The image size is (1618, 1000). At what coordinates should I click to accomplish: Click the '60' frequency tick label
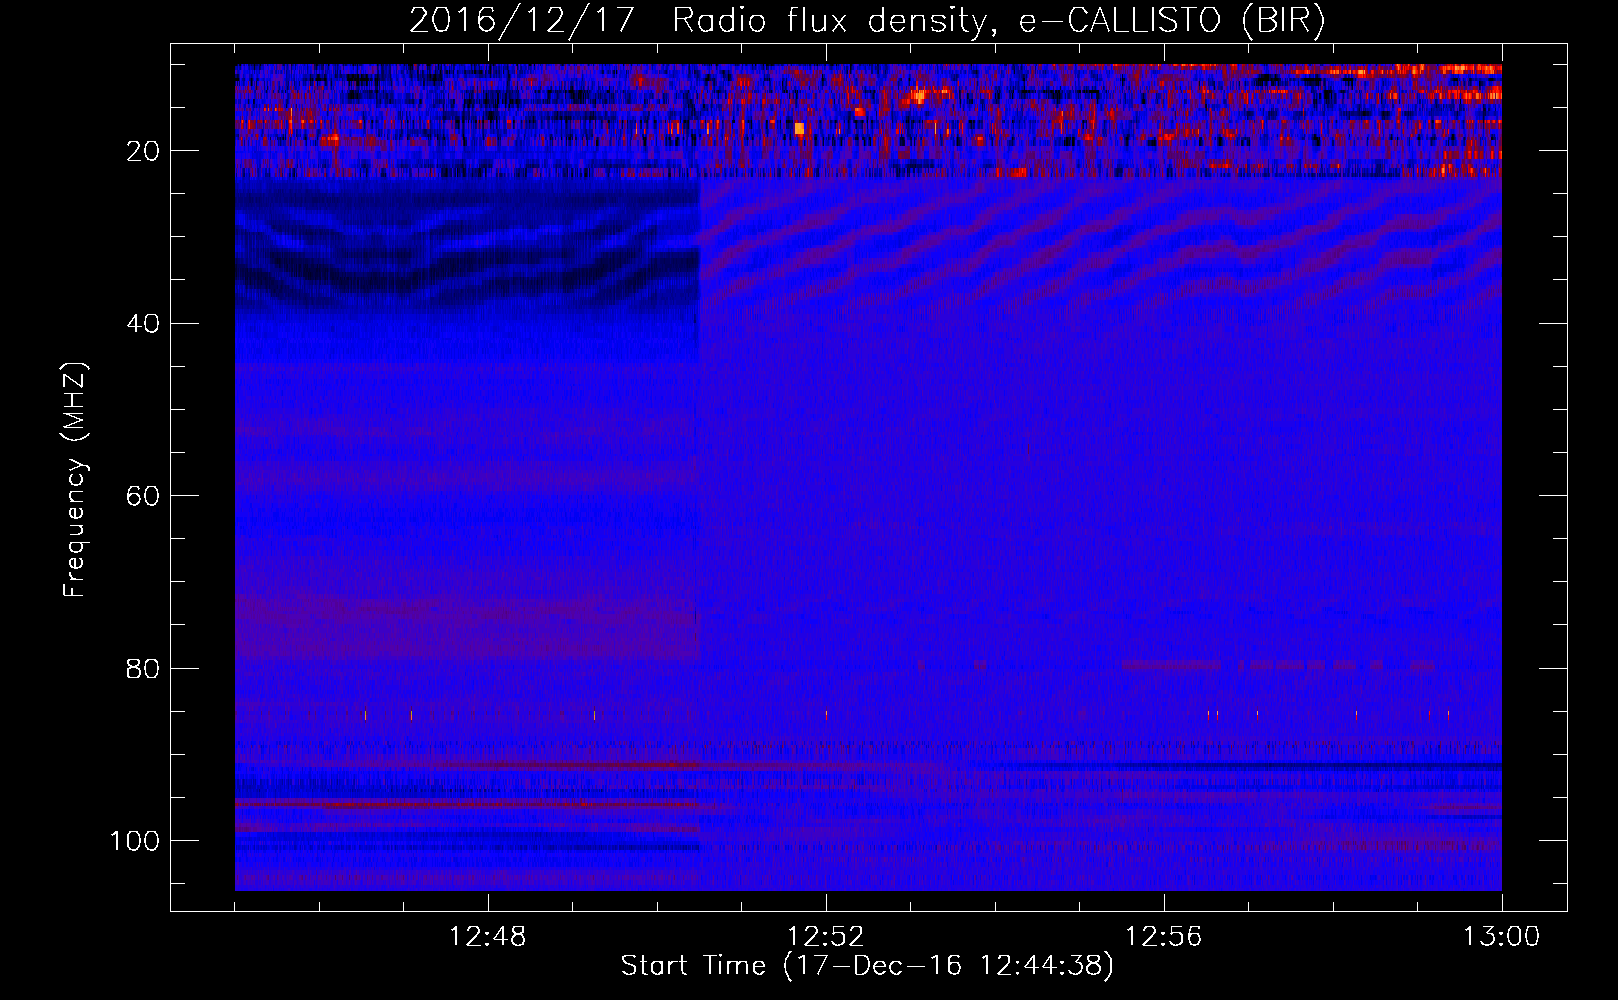tap(144, 496)
